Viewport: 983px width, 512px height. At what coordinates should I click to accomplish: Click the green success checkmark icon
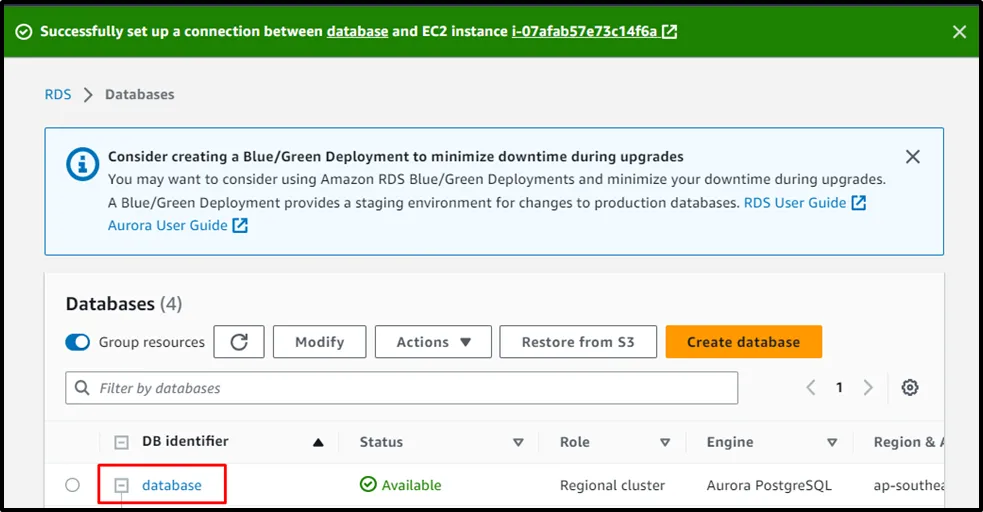coord(24,32)
